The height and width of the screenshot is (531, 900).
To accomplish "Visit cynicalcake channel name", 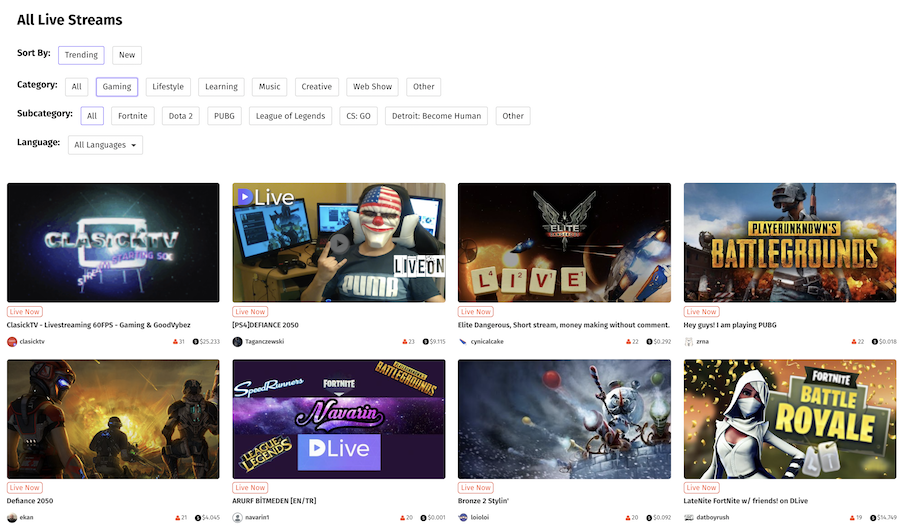I will pyautogui.click(x=487, y=342).
